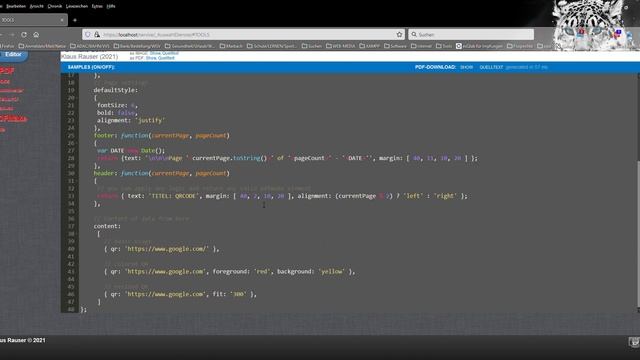The height and width of the screenshot is (360, 640).
Task: Open the Schule/LERNEN/Sport bookmarks folder
Action: pyautogui.click(x=272, y=46)
